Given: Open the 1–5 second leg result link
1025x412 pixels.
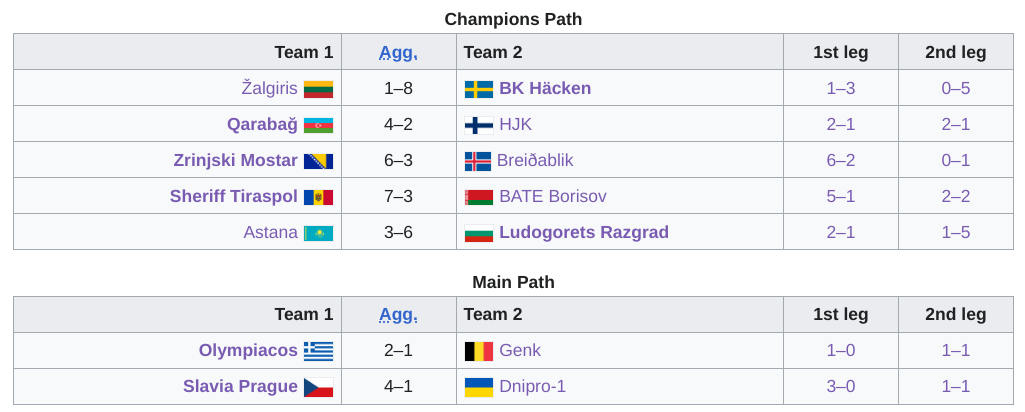Looking at the screenshot, I should point(956,232).
